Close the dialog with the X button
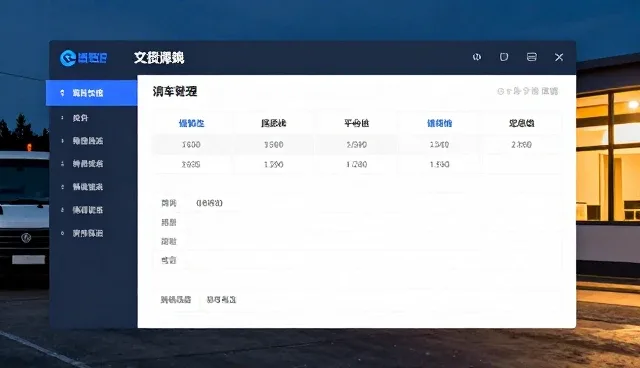 pos(559,57)
